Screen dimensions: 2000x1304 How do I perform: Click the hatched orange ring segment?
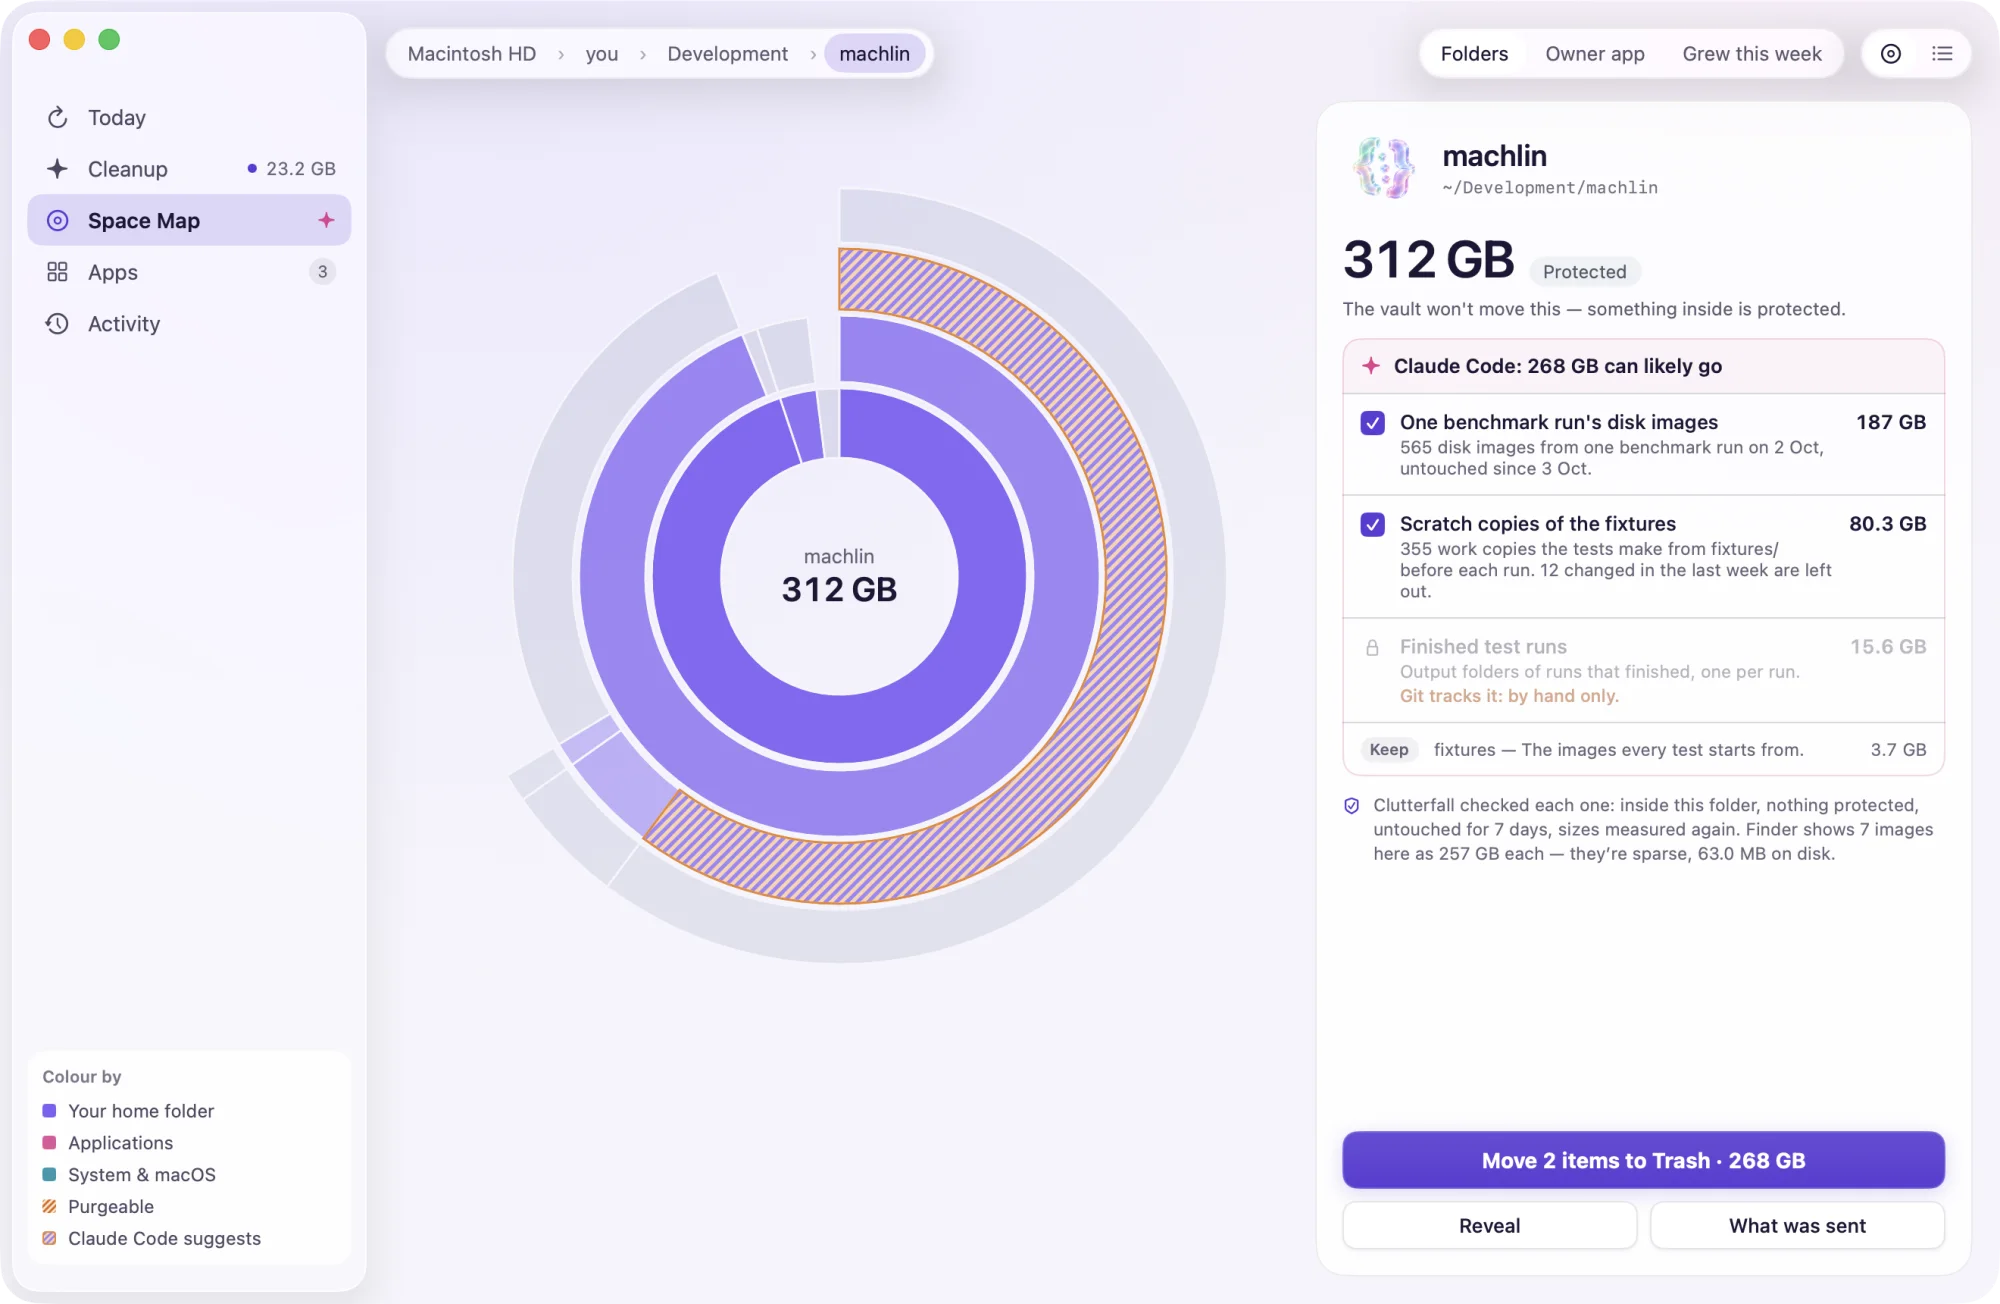click(1133, 577)
